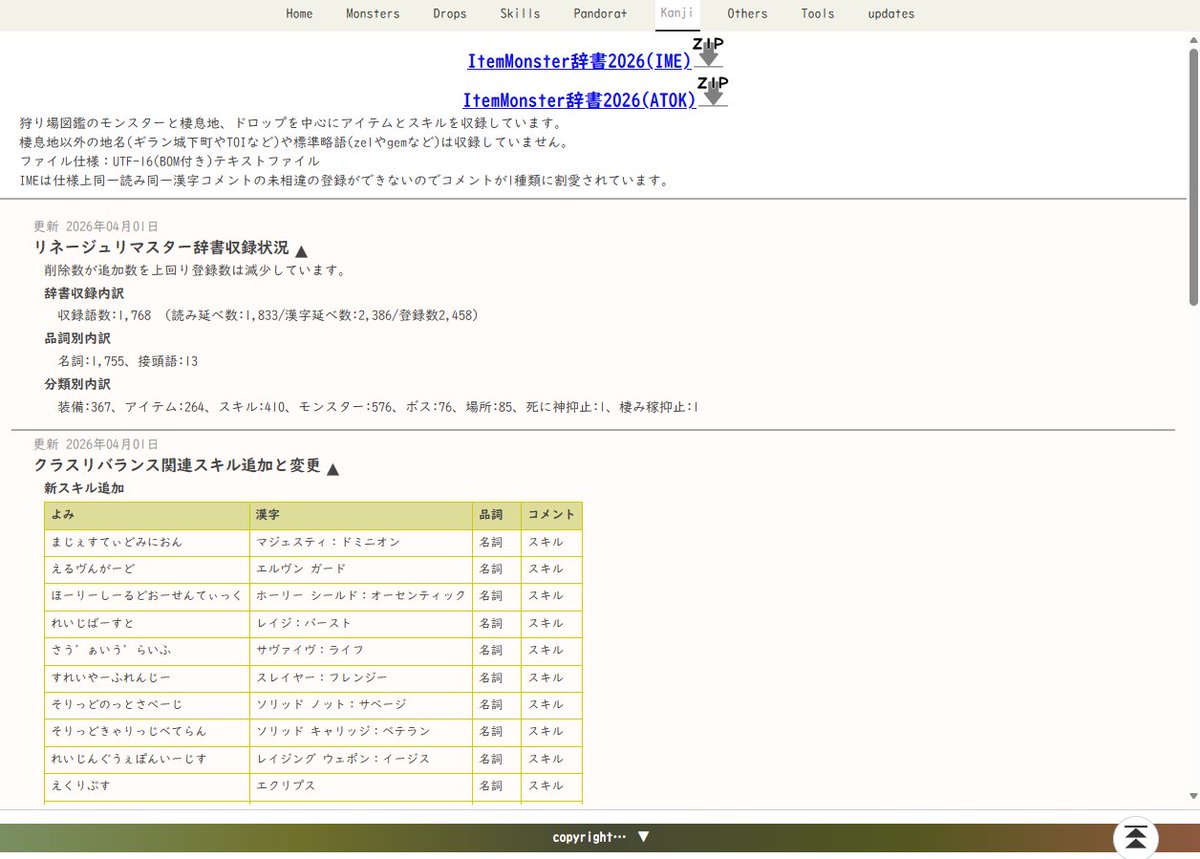Screen dimensions: 1200x859
Task: Select ソリッド キャリッジ：ベテラン cell
Action: (361, 732)
